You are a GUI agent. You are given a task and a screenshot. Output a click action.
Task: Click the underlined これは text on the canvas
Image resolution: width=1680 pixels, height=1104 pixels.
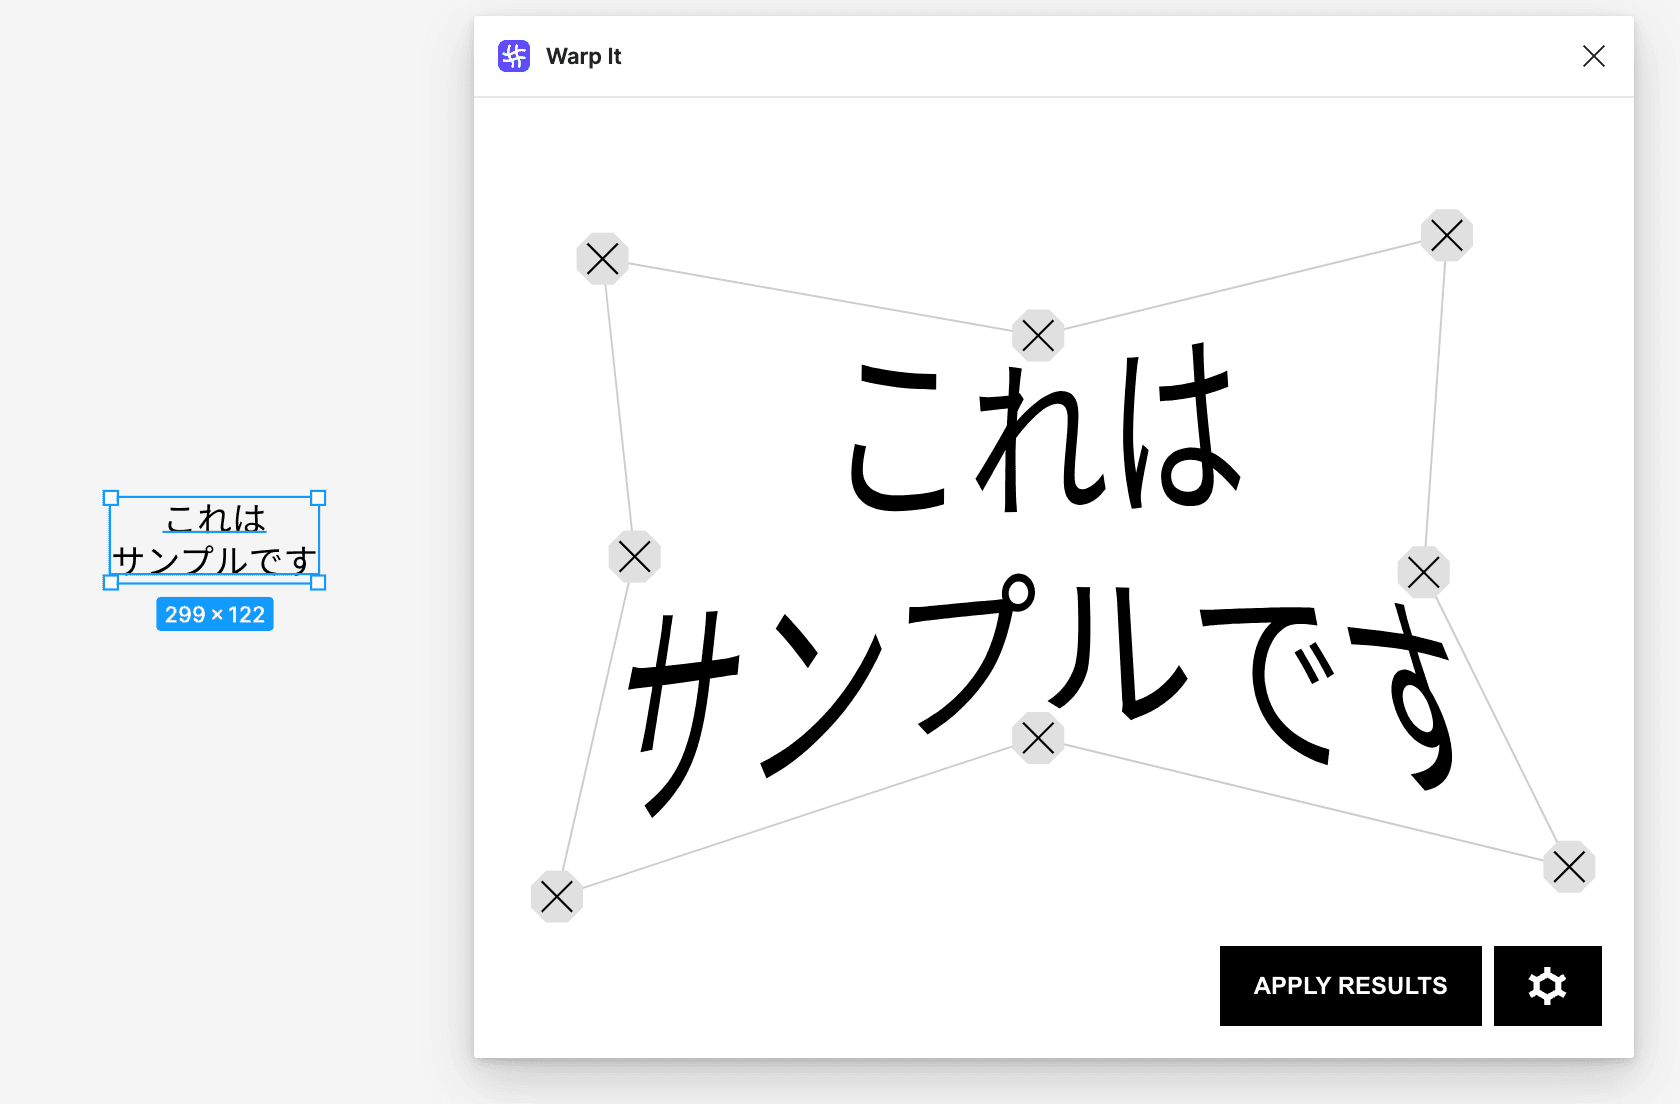click(212, 519)
